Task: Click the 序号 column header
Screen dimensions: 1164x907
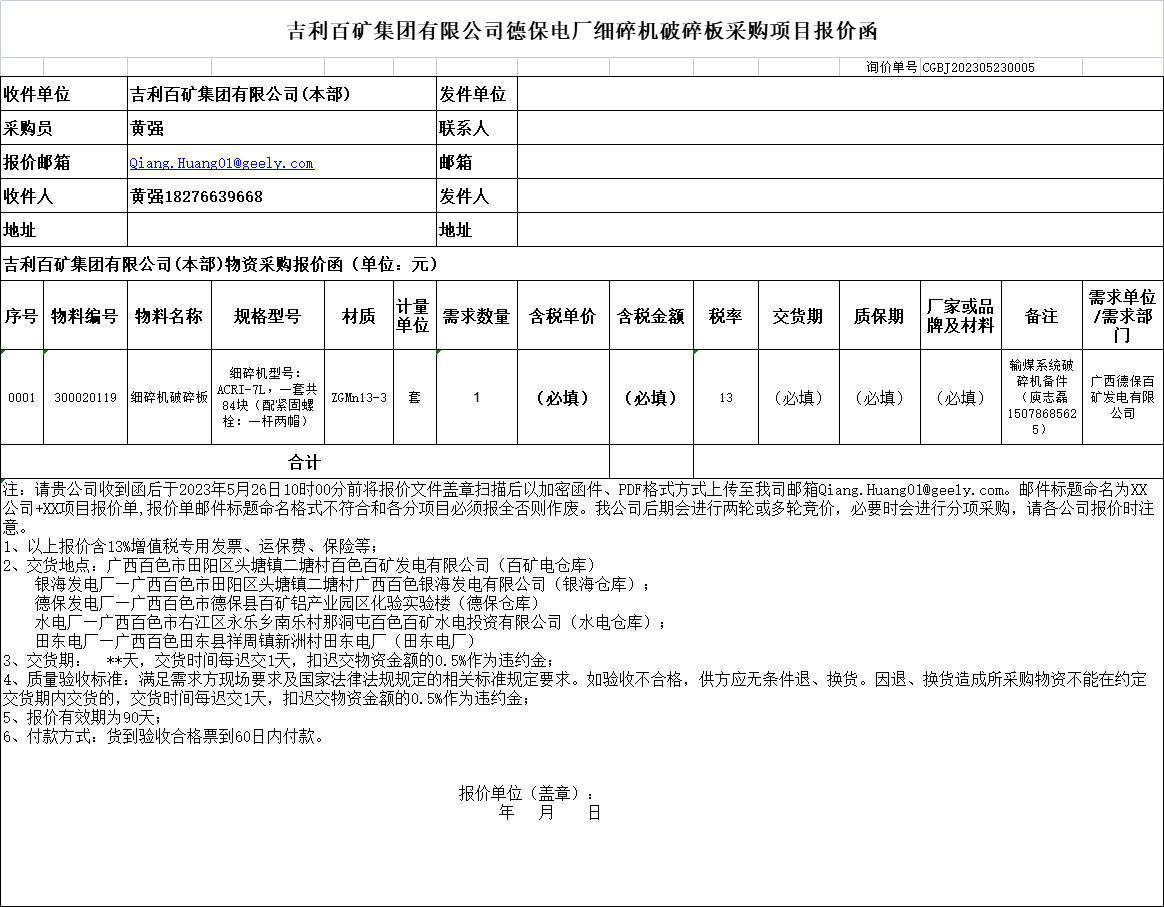Action: (22, 315)
